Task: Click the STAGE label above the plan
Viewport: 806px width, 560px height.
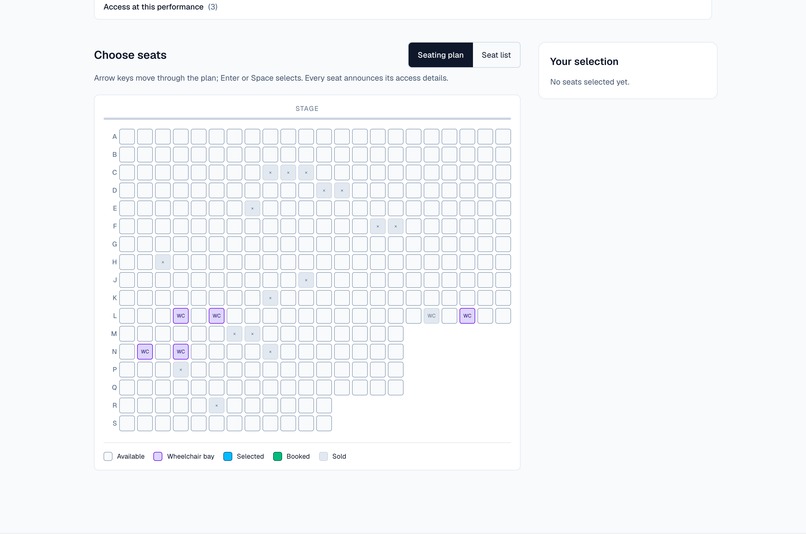Action: point(307,109)
